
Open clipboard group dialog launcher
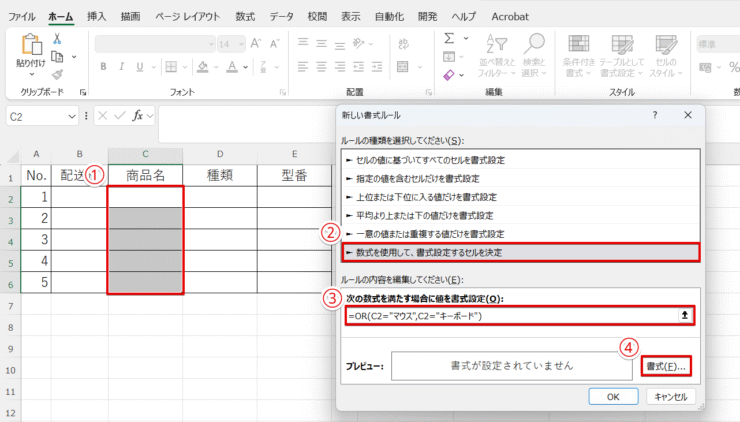click(83, 93)
